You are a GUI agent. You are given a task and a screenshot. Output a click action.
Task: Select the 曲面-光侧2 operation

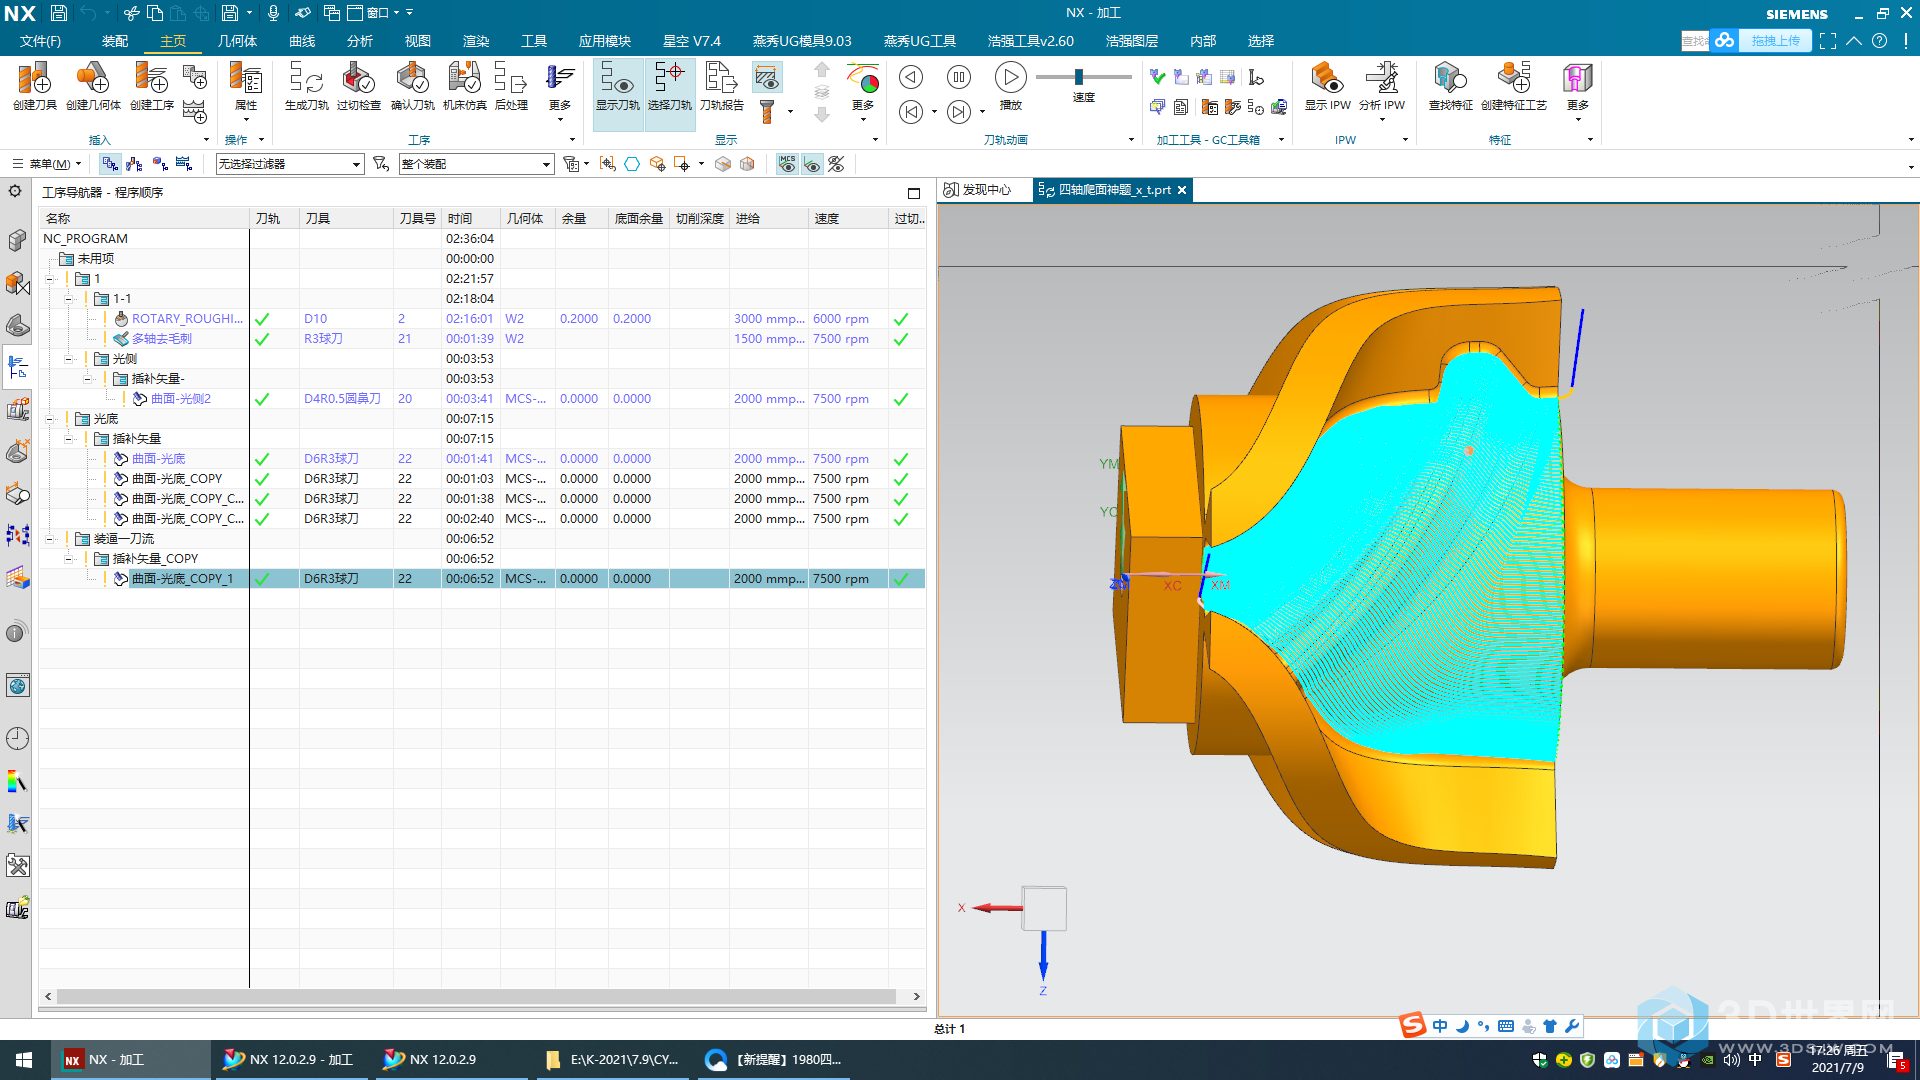181,399
